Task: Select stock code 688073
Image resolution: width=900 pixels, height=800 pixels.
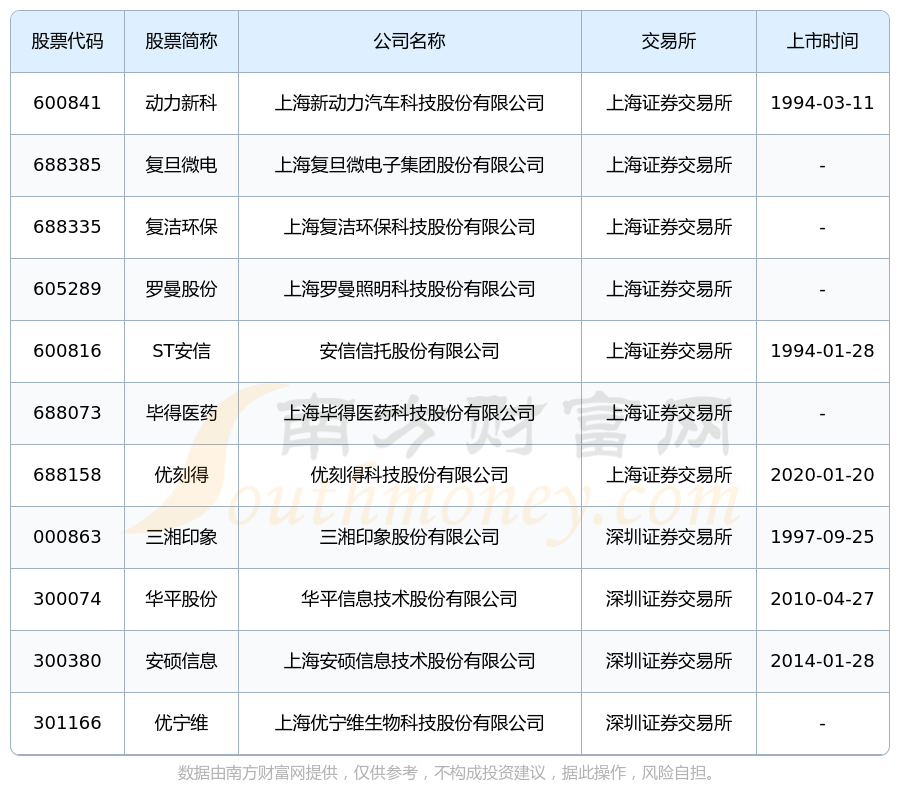Action: 67,413
